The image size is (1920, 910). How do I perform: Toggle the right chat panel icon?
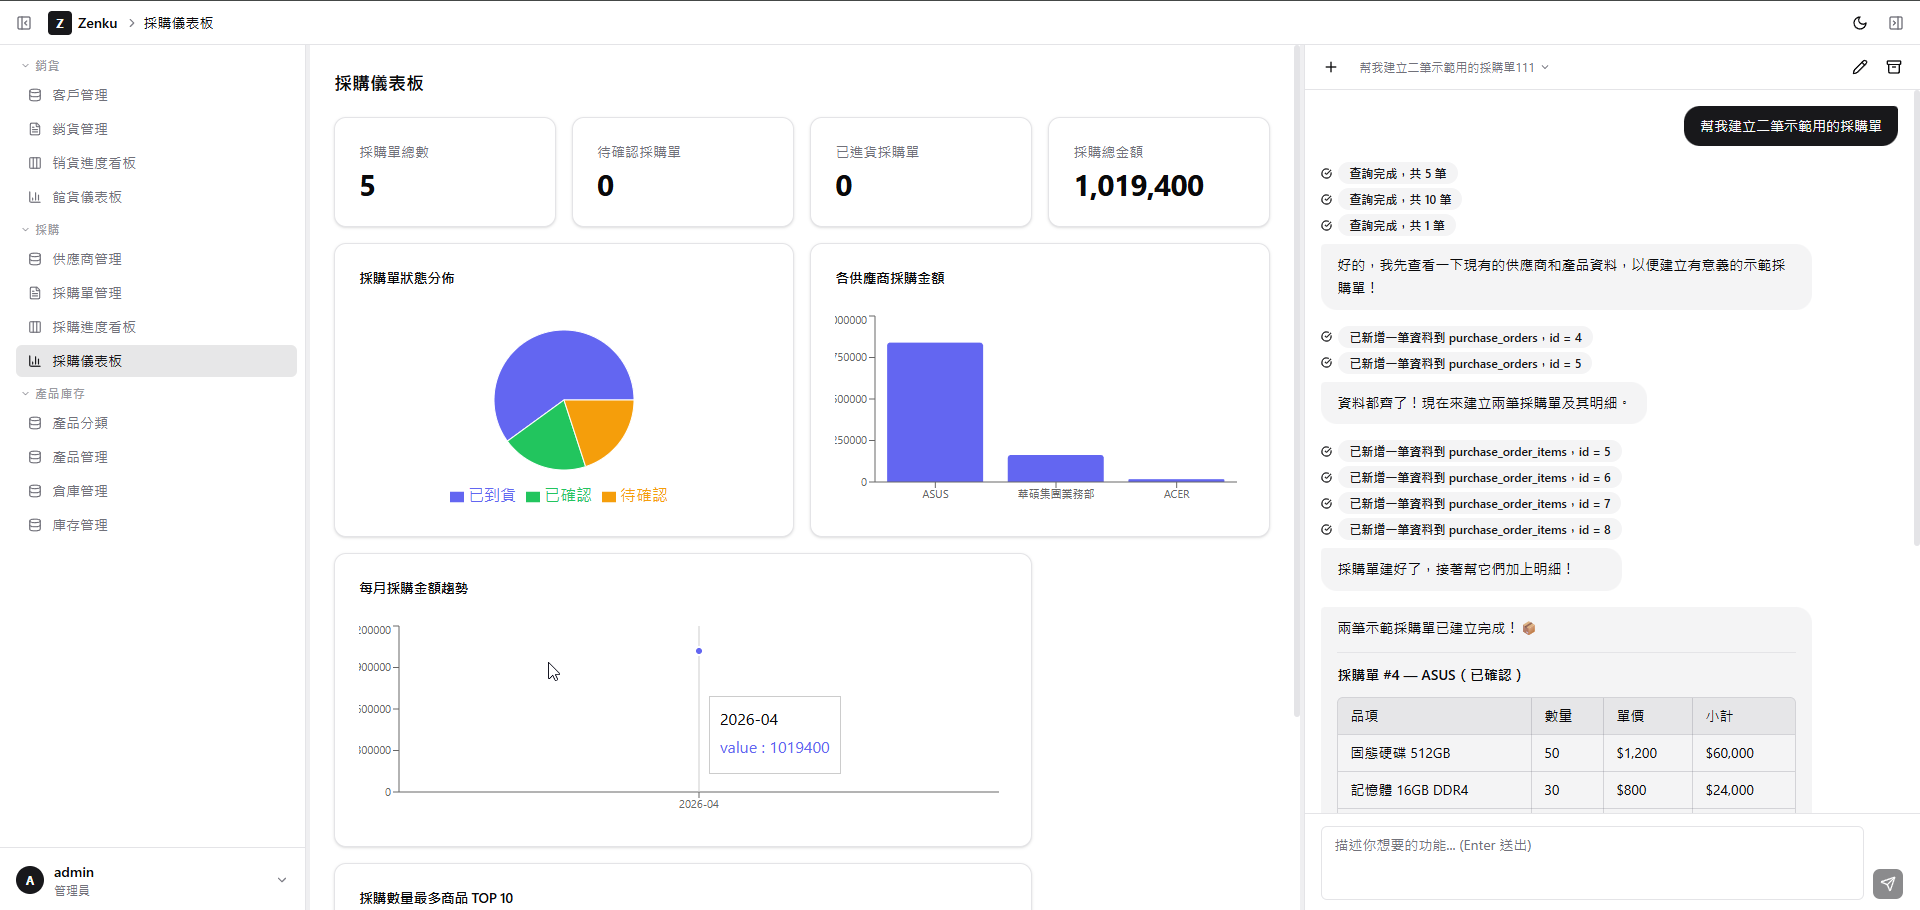tap(1896, 23)
